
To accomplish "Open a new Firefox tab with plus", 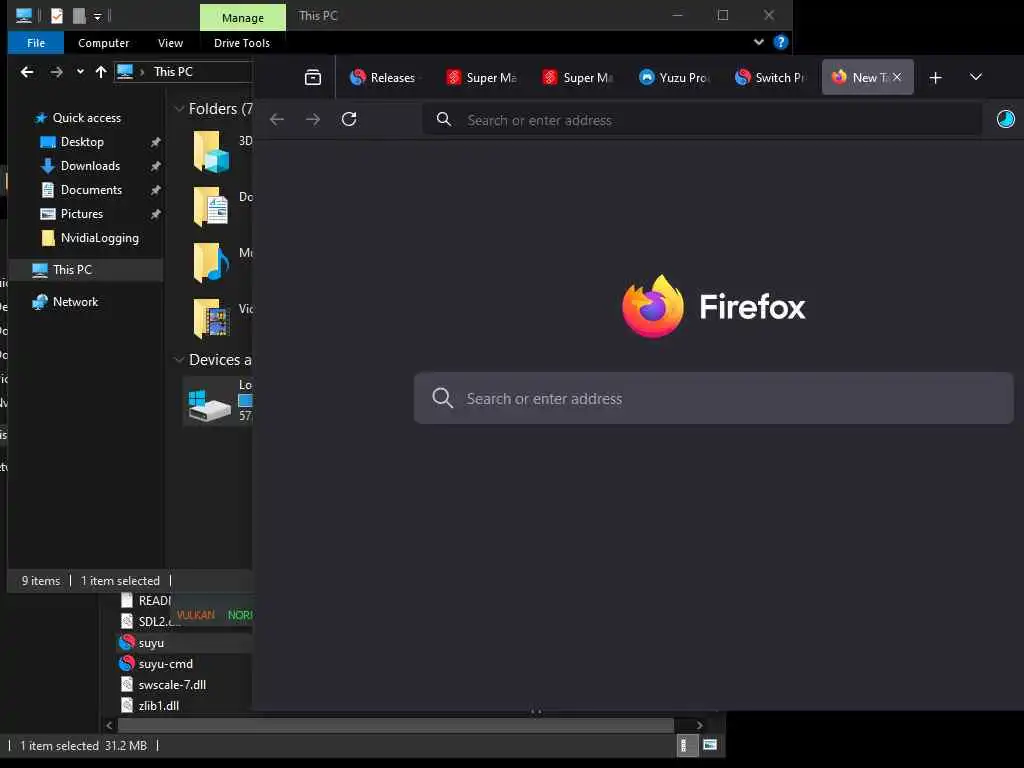I will click(x=935, y=78).
